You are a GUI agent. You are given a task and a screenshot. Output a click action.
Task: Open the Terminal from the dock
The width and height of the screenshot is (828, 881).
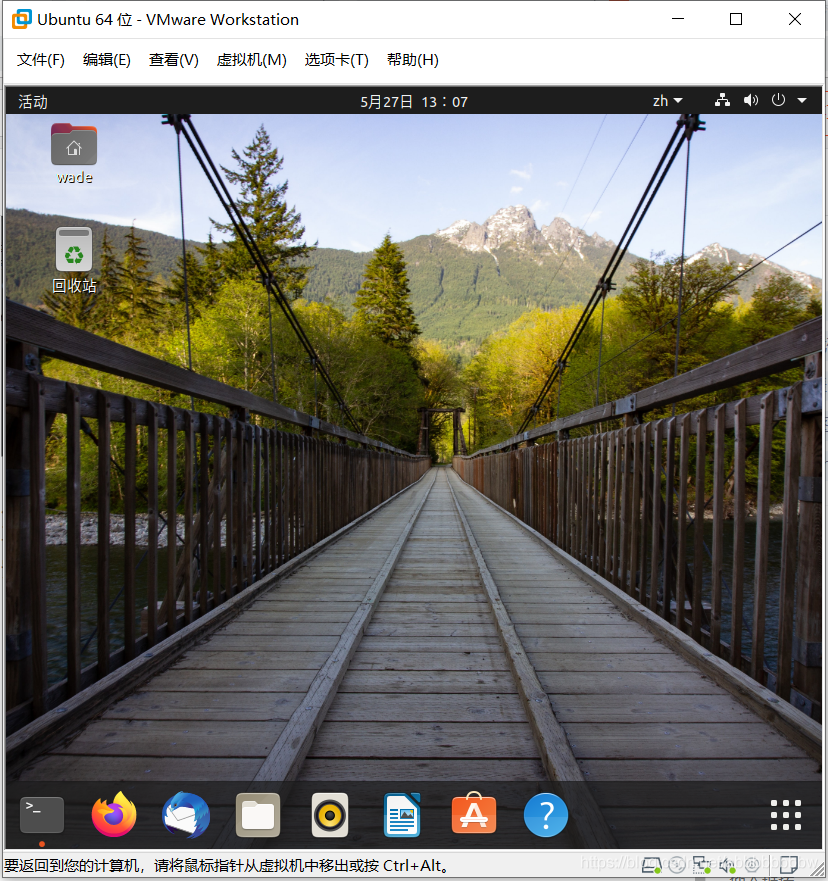tap(41, 815)
